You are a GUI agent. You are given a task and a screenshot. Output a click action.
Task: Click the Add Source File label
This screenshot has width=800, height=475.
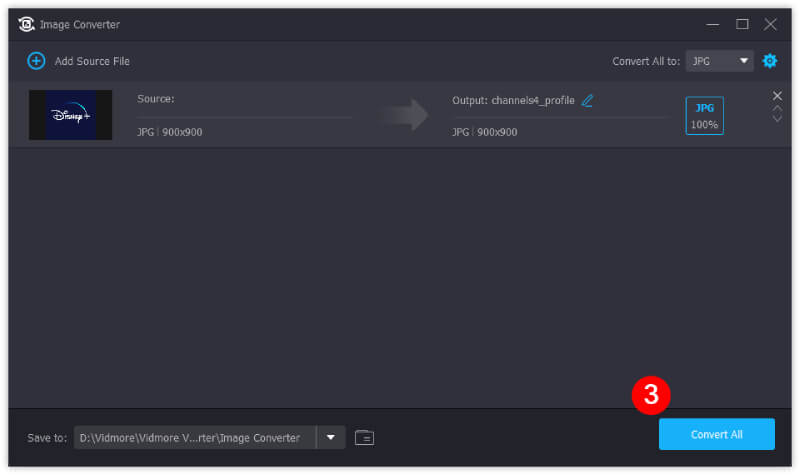[x=92, y=61]
